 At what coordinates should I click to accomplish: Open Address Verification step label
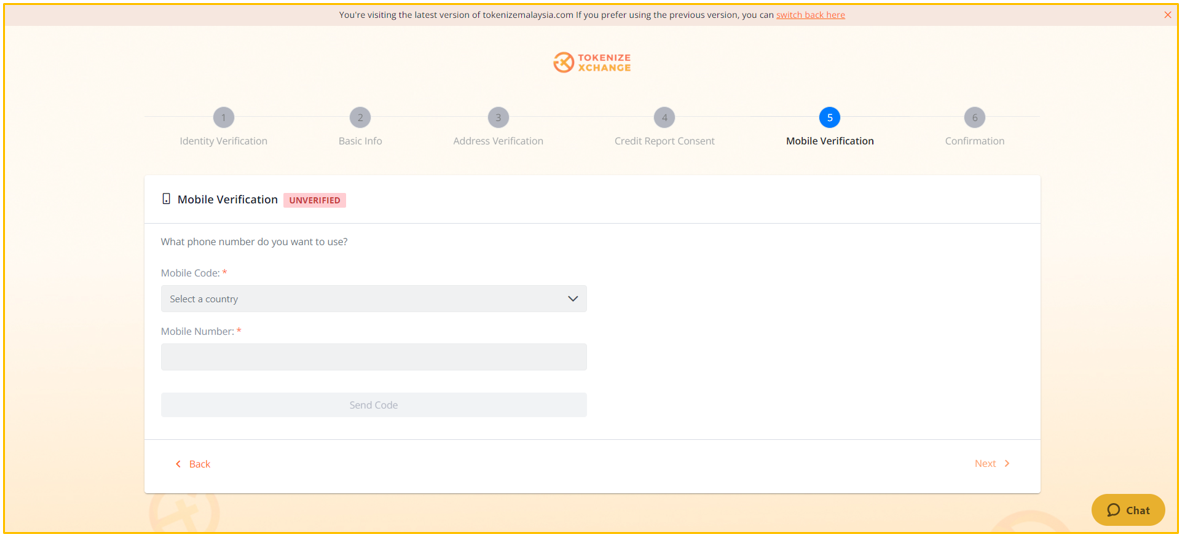click(x=498, y=141)
